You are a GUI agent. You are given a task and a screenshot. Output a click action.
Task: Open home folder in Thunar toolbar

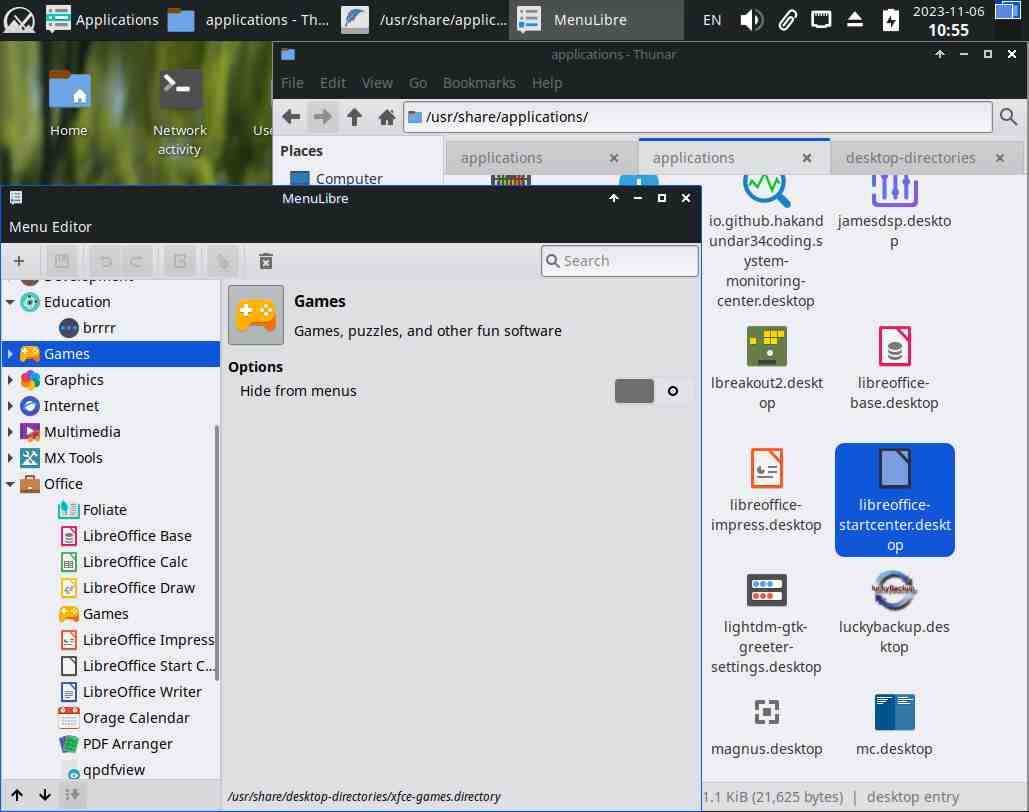(387, 117)
